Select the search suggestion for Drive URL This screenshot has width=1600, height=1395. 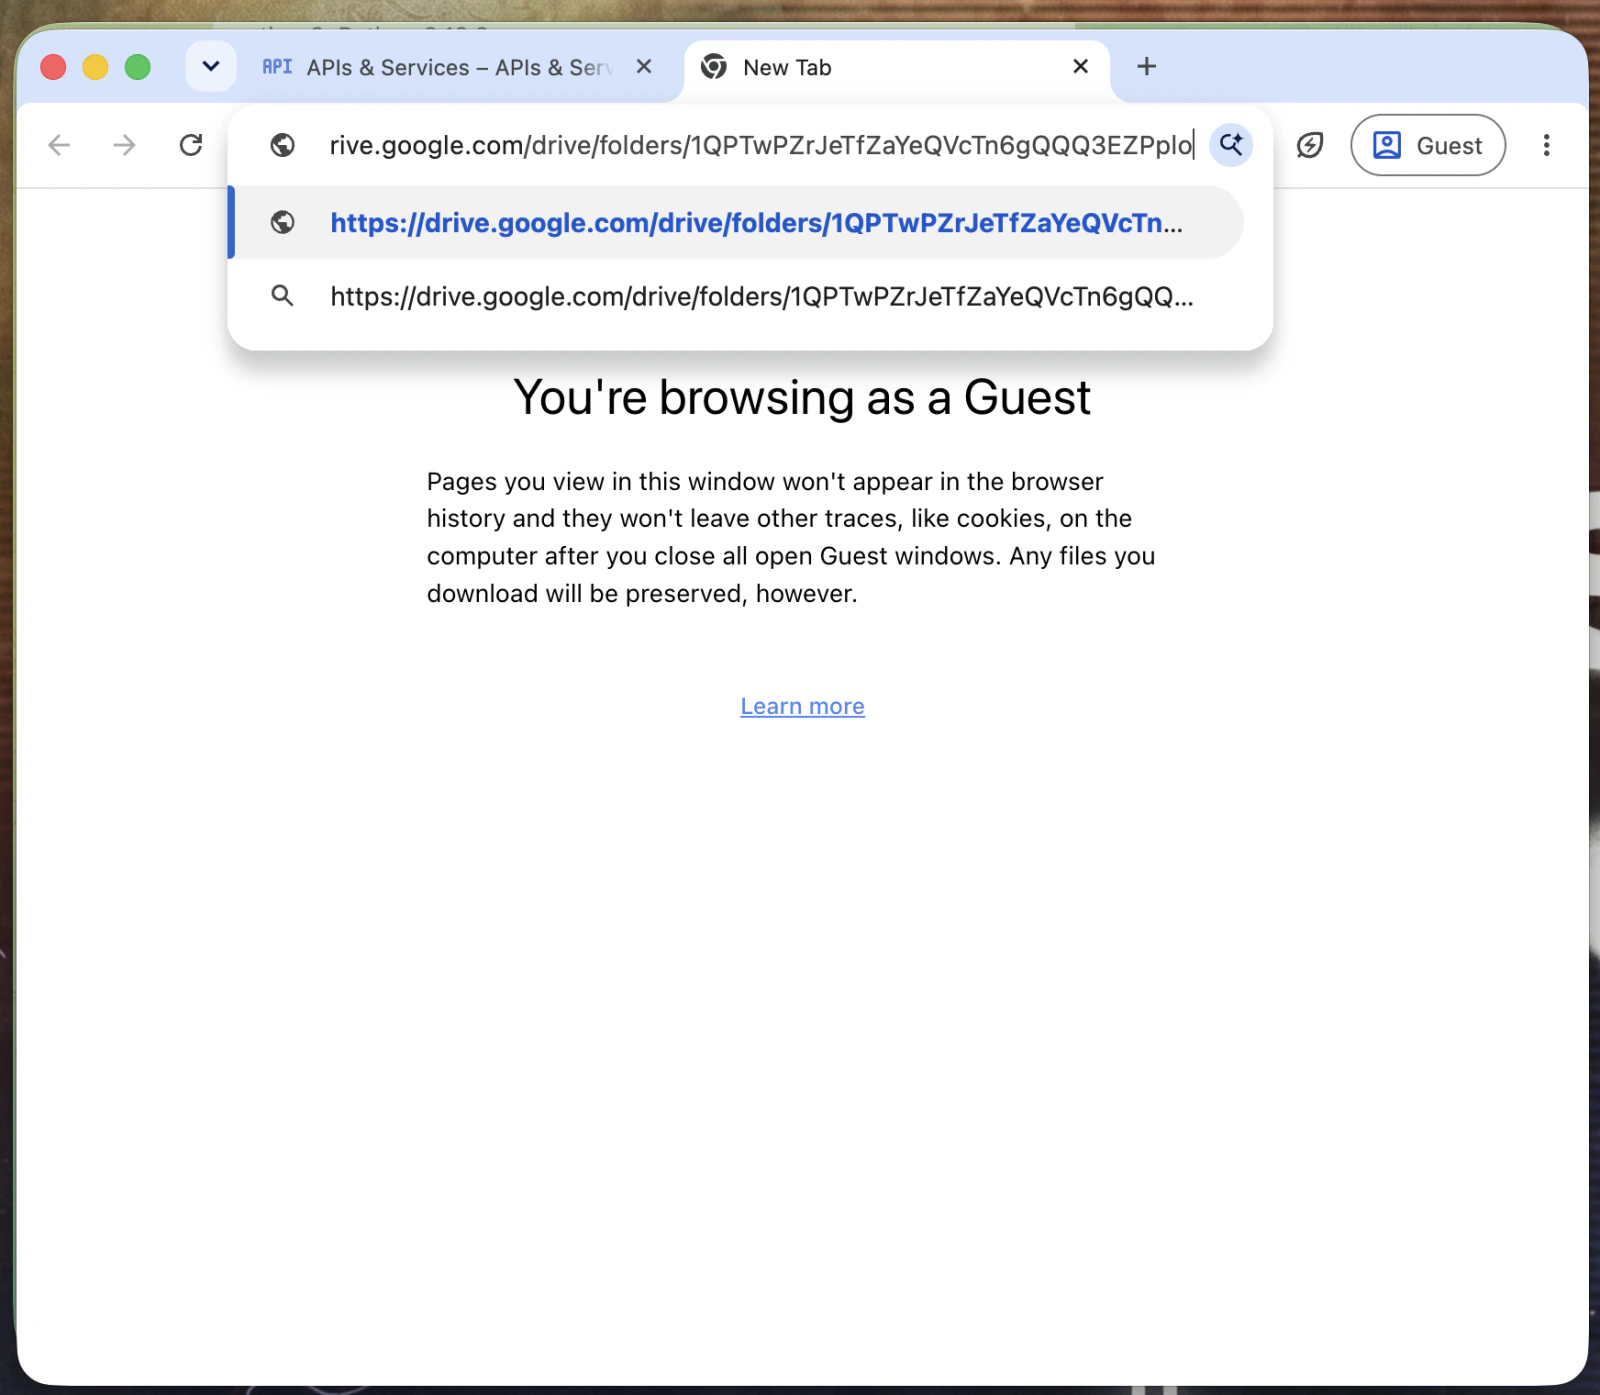(738, 296)
